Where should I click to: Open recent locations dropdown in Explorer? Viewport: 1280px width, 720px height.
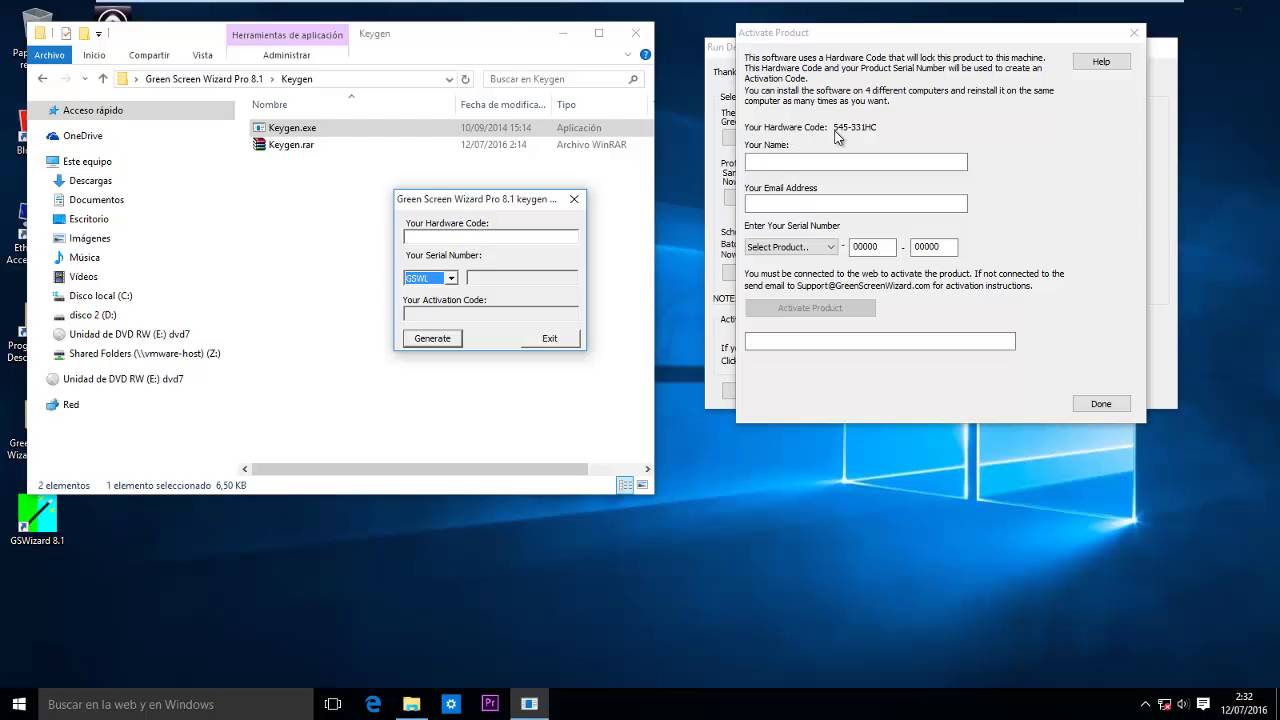tap(83, 79)
